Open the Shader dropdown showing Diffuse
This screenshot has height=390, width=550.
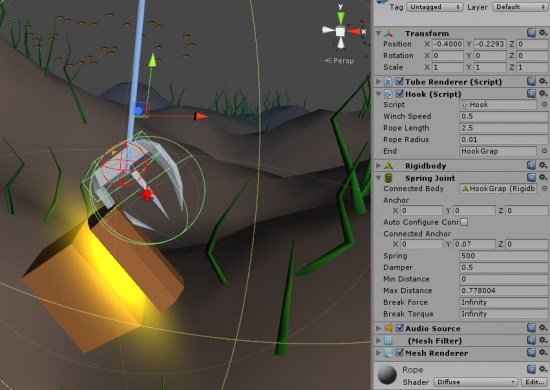pos(476,382)
